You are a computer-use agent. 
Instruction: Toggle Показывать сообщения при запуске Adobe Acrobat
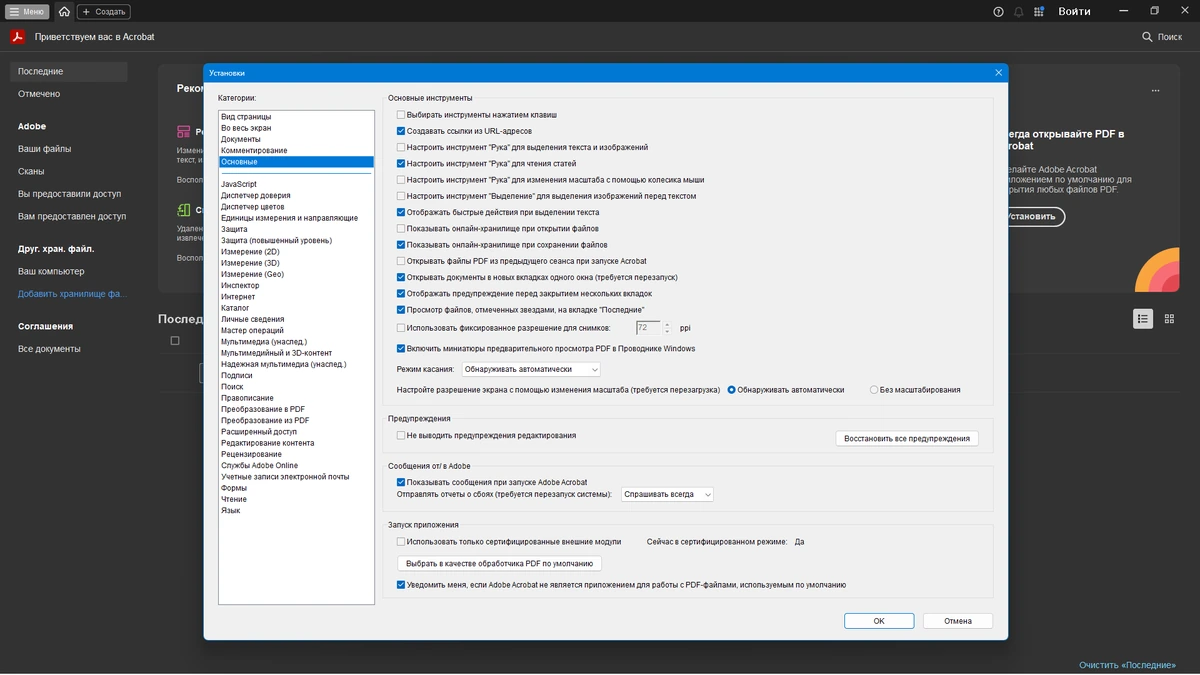coord(401,482)
